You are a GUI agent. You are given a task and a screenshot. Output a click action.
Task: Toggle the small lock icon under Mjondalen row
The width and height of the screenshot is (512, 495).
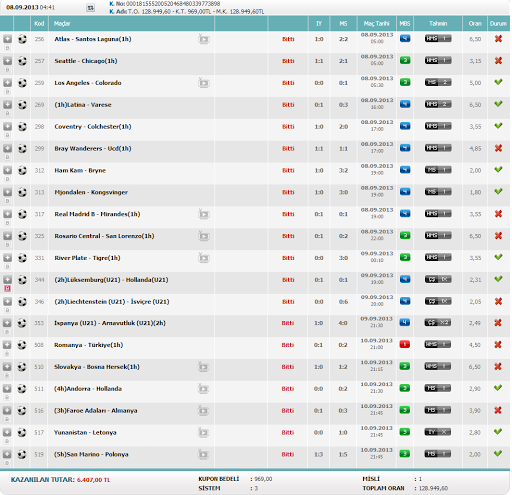[x=7, y=201]
